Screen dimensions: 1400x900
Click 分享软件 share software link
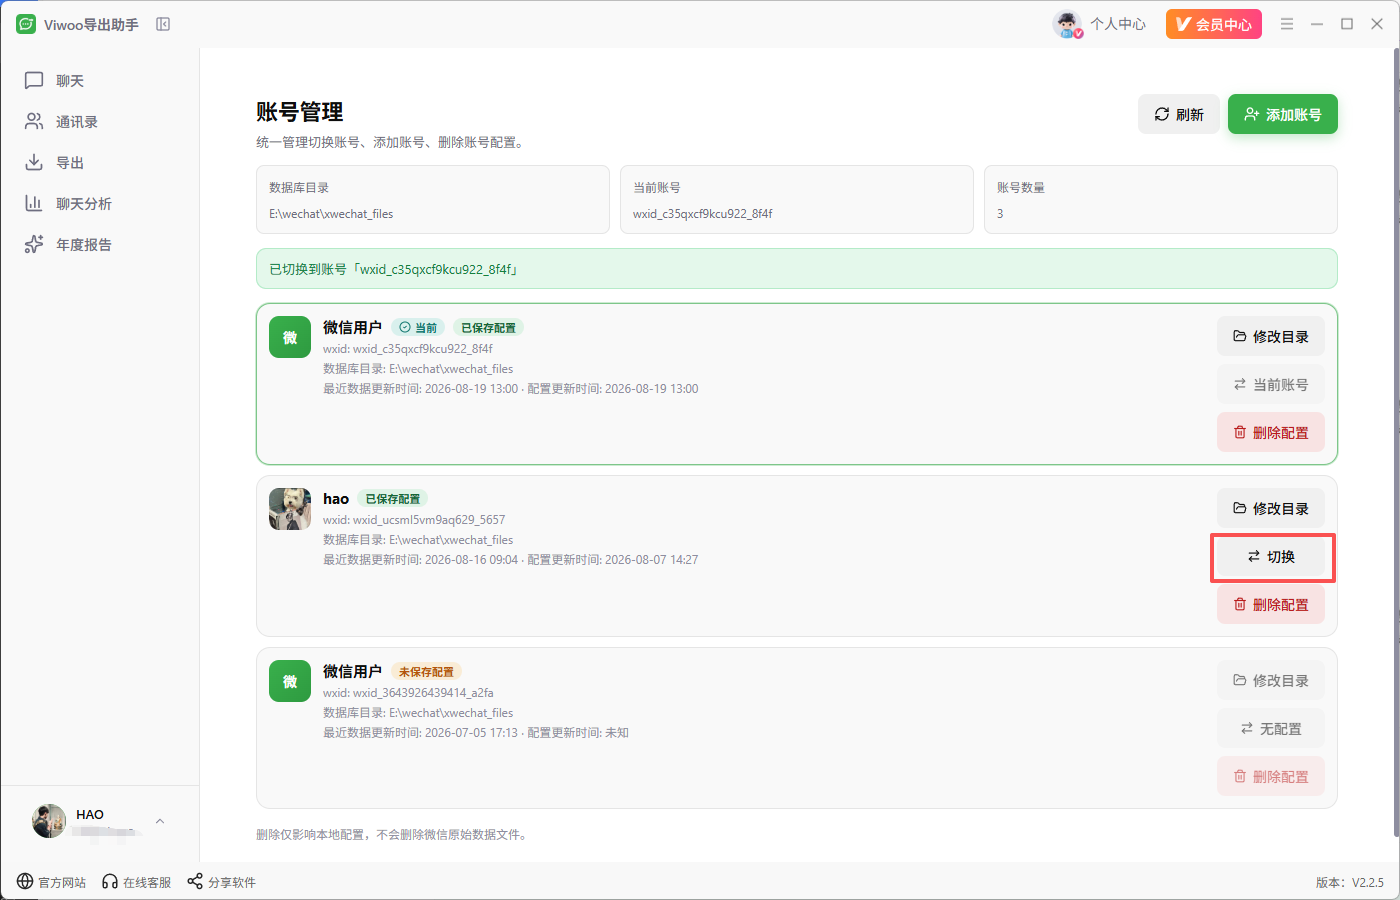coord(222,882)
